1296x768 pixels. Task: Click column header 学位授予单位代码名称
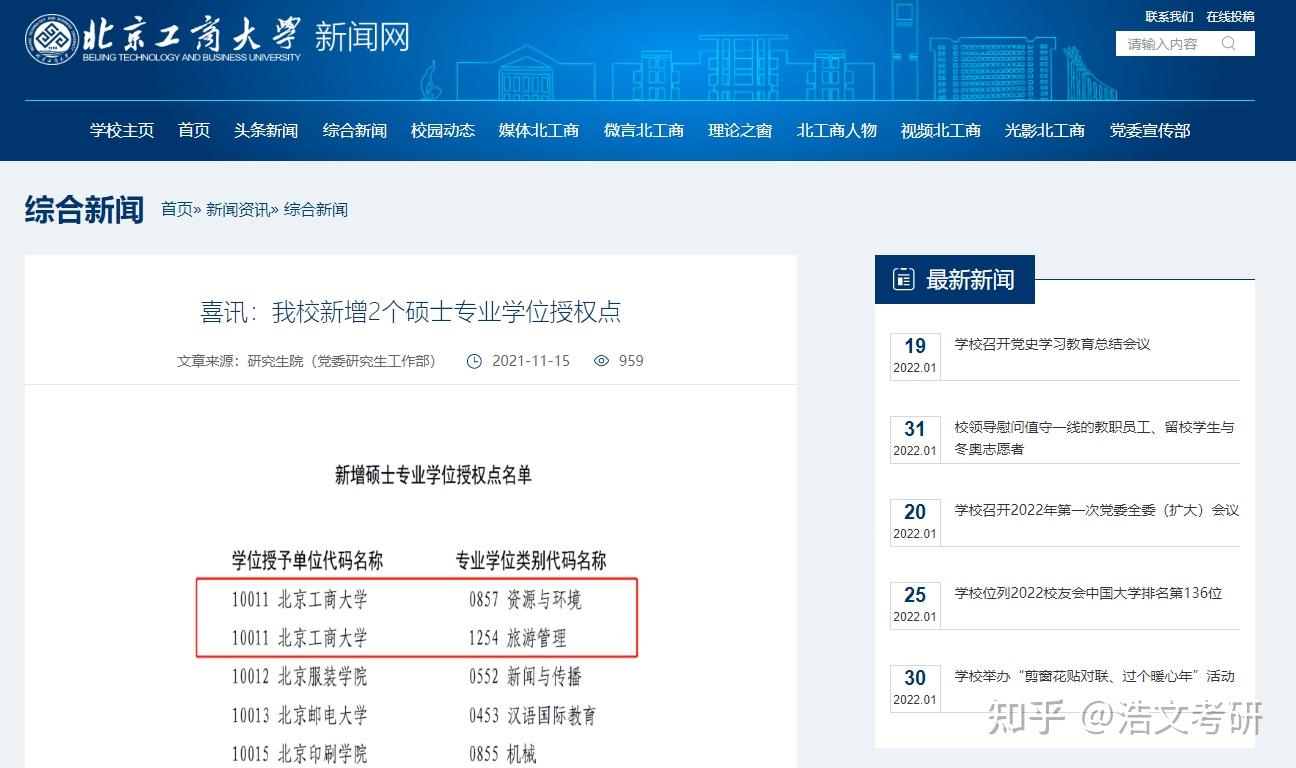pos(308,560)
